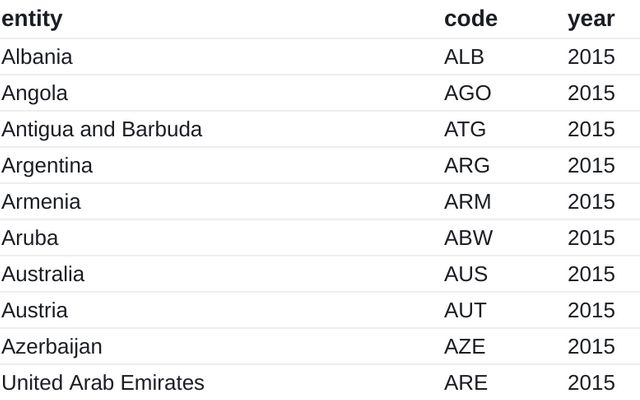
Task: Select the Antigua and Barbuda cell
Action: [102, 129]
